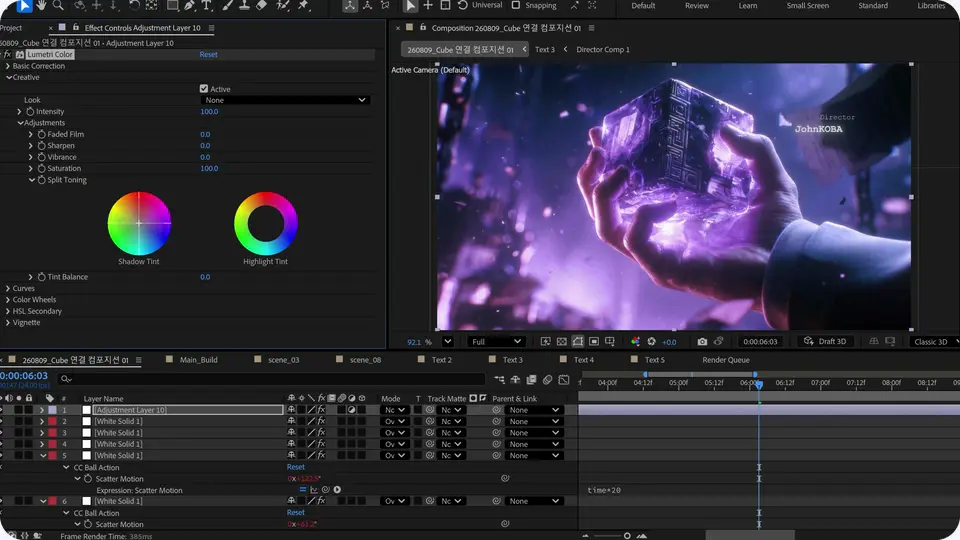Image resolution: width=960 pixels, height=540 pixels.
Task: Click the show channel color icon
Action: (636, 342)
